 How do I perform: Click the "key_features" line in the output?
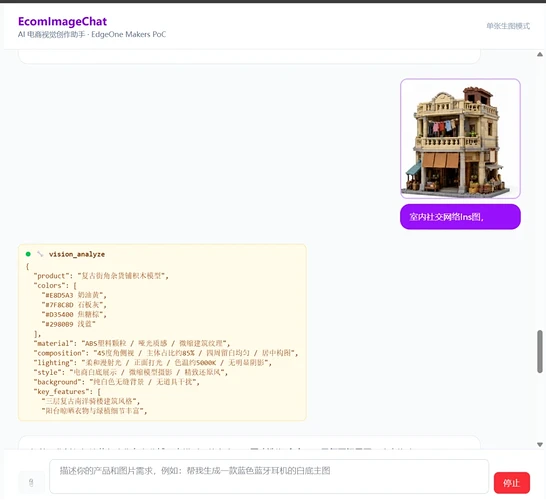point(67,392)
